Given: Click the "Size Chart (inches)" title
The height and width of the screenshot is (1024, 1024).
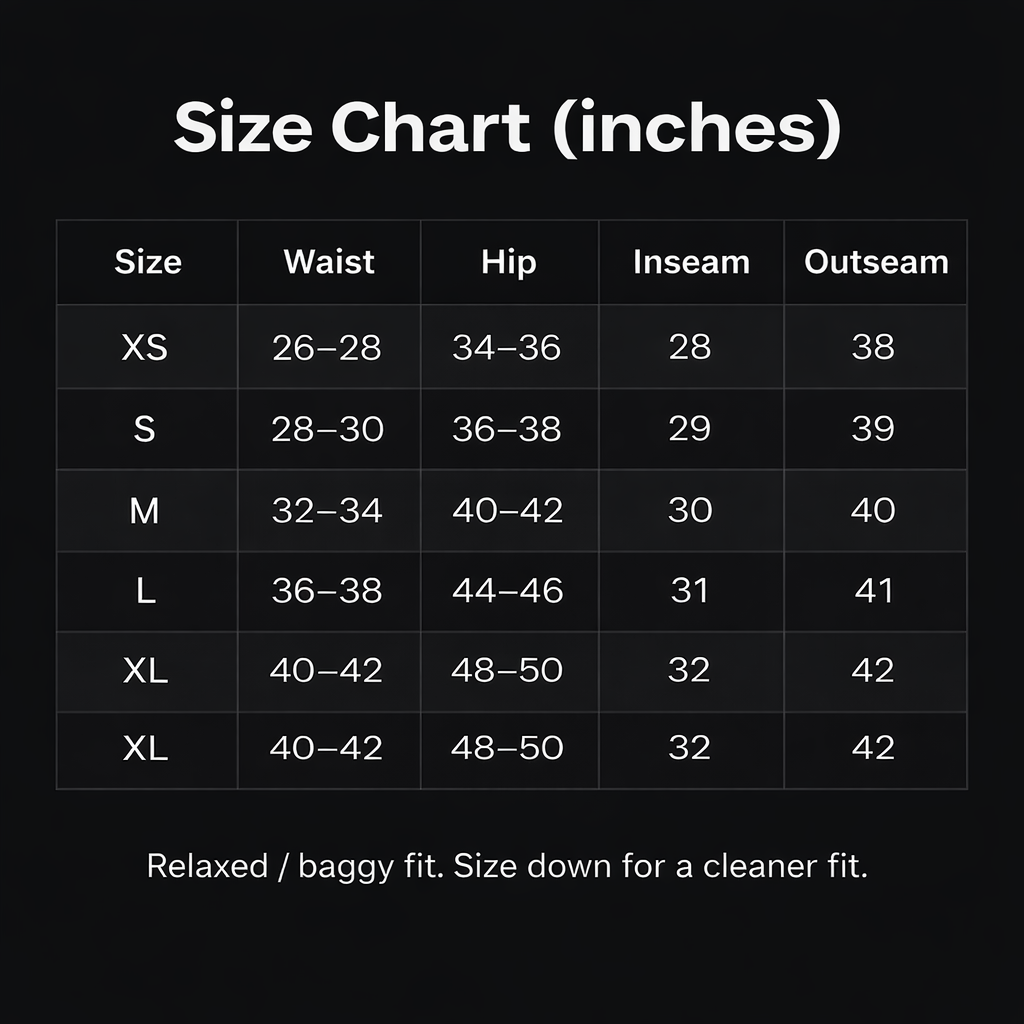Looking at the screenshot, I should [507, 128].
